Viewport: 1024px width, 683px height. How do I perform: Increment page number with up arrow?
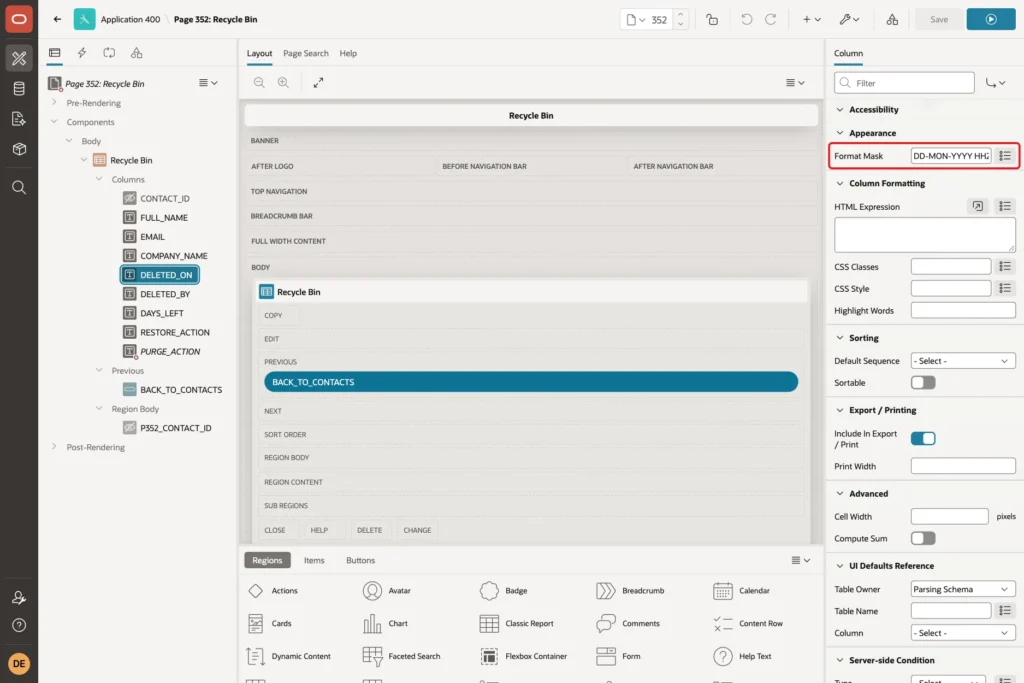(x=680, y=14)
